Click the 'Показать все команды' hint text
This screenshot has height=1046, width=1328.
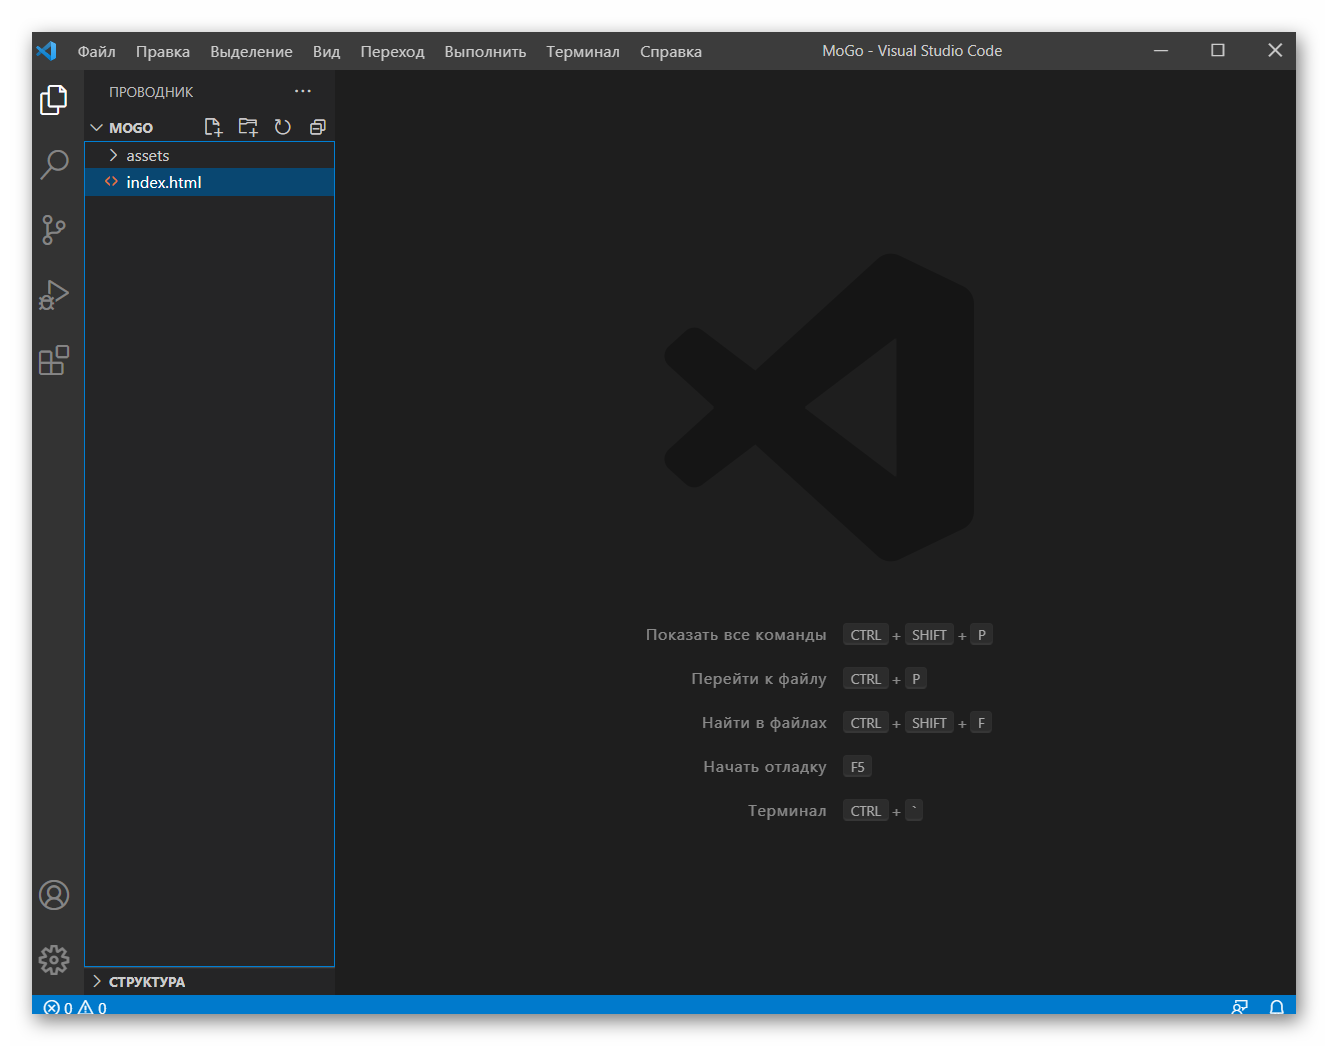[736, 635]
